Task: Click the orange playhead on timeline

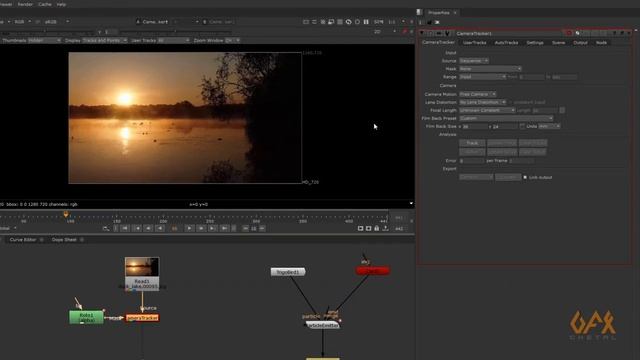Action: point(66,214)
